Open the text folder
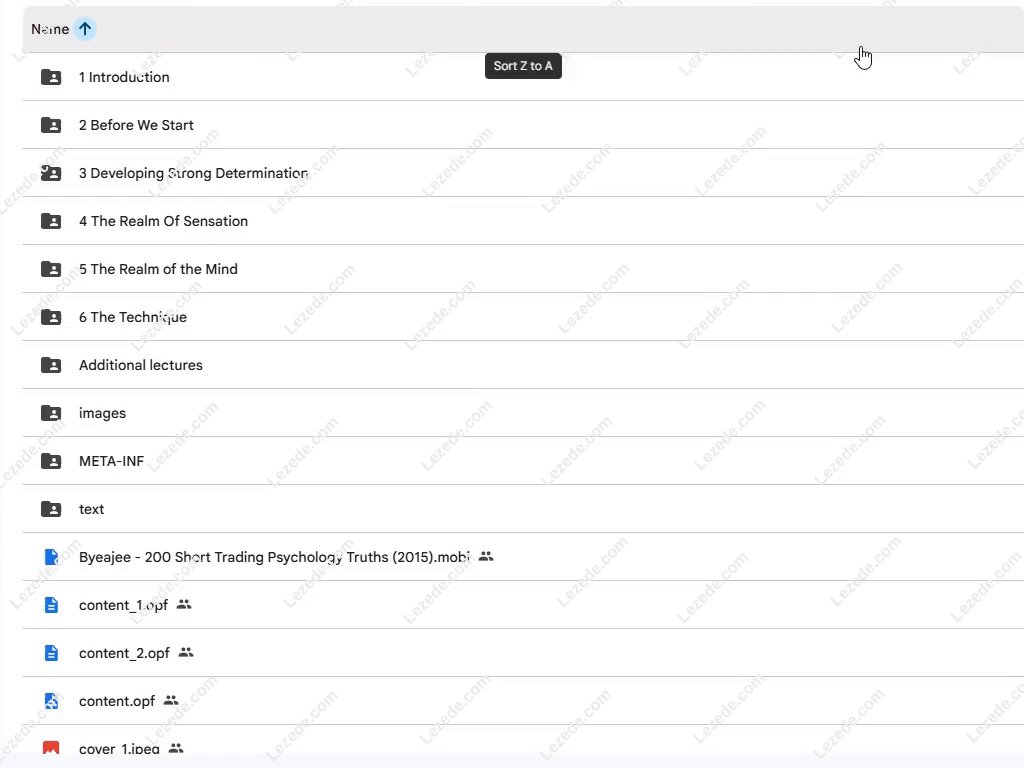The image size is (1024, 768). [91, 509]
